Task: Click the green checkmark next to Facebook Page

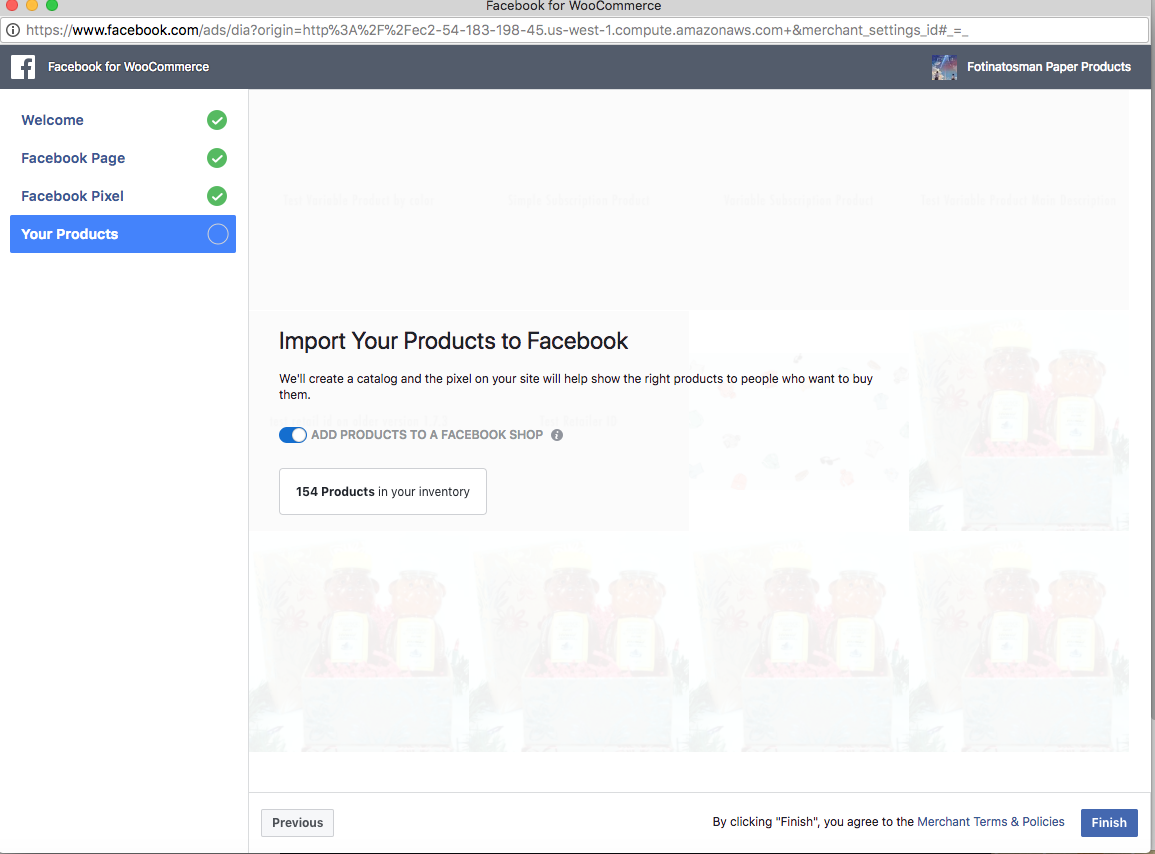Action: pos(217,158)
